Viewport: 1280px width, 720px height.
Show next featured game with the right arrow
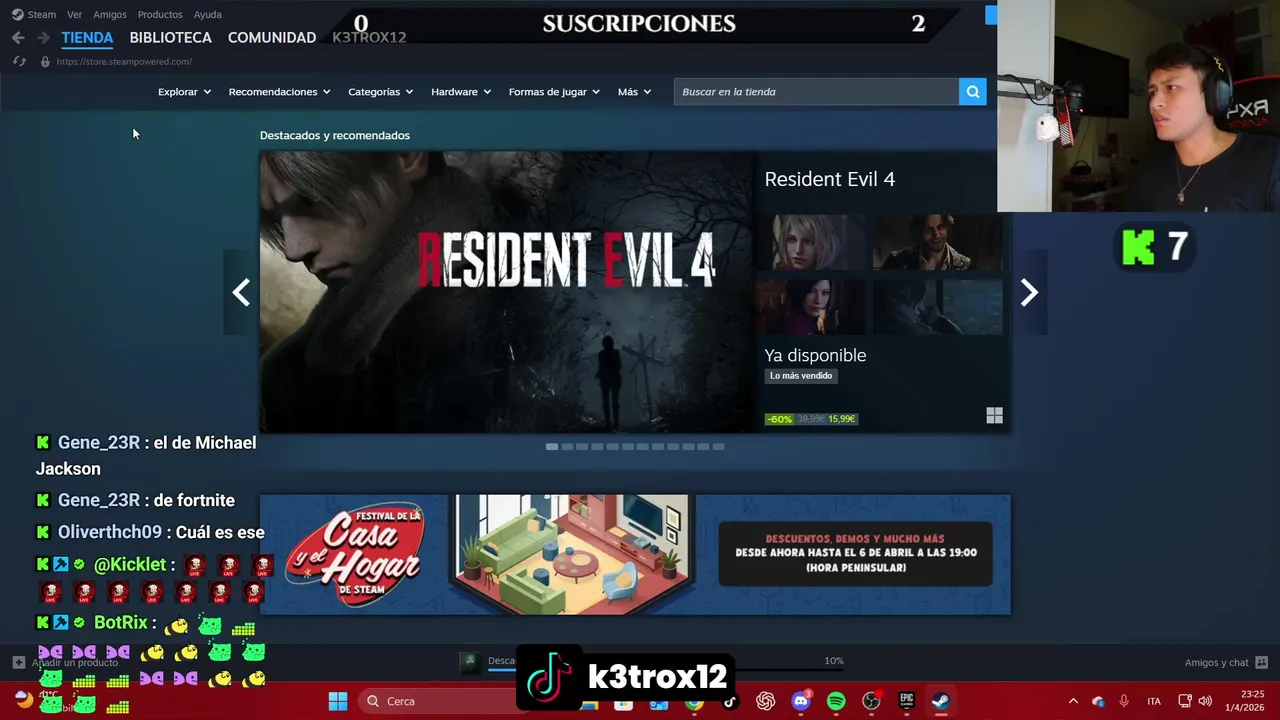[1029, 292]
